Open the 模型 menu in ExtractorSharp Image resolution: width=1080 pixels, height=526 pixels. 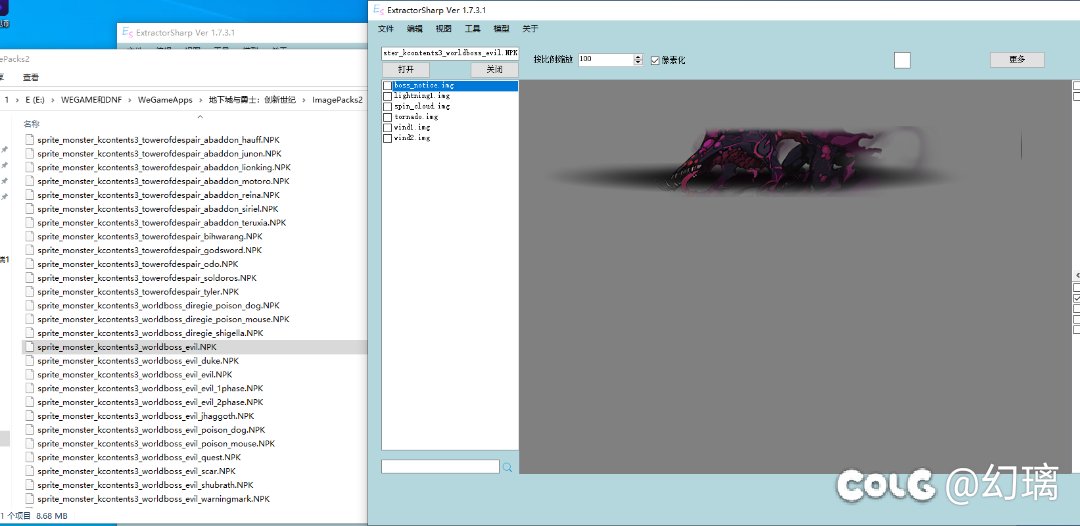pyautogui.click(x=501, y=28)
